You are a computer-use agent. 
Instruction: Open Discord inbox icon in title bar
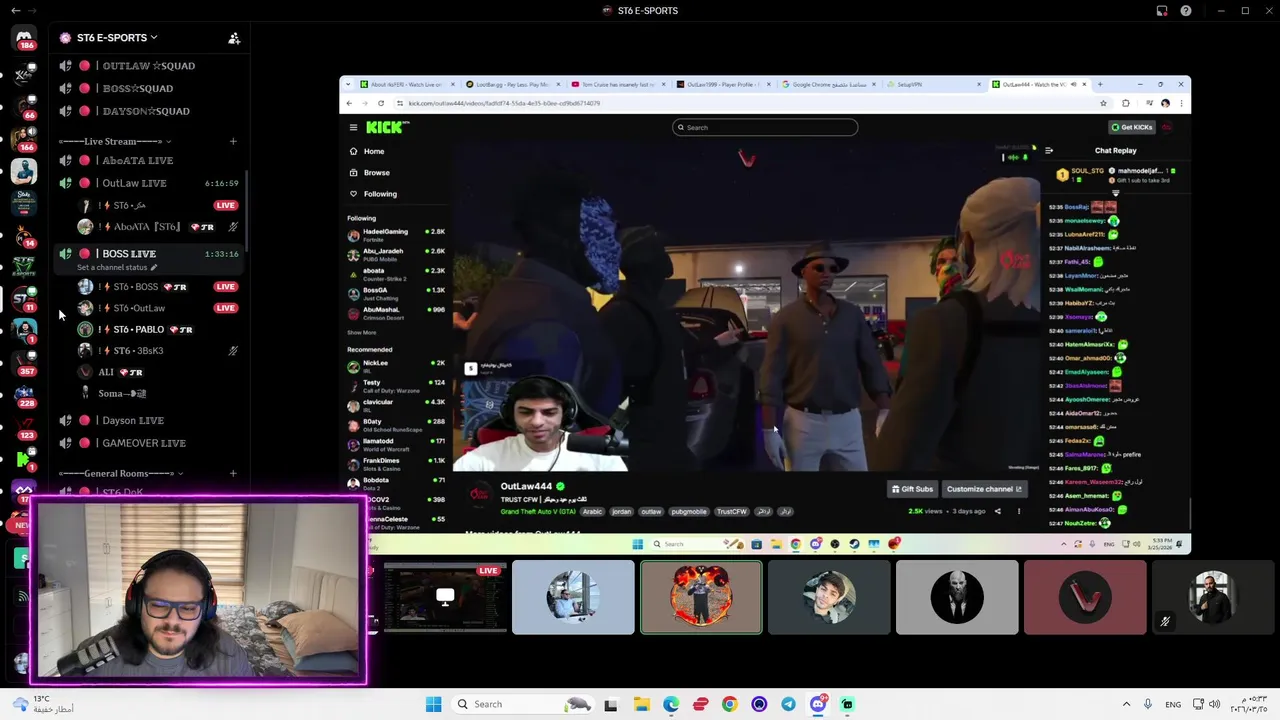[x=1162, y=11]
